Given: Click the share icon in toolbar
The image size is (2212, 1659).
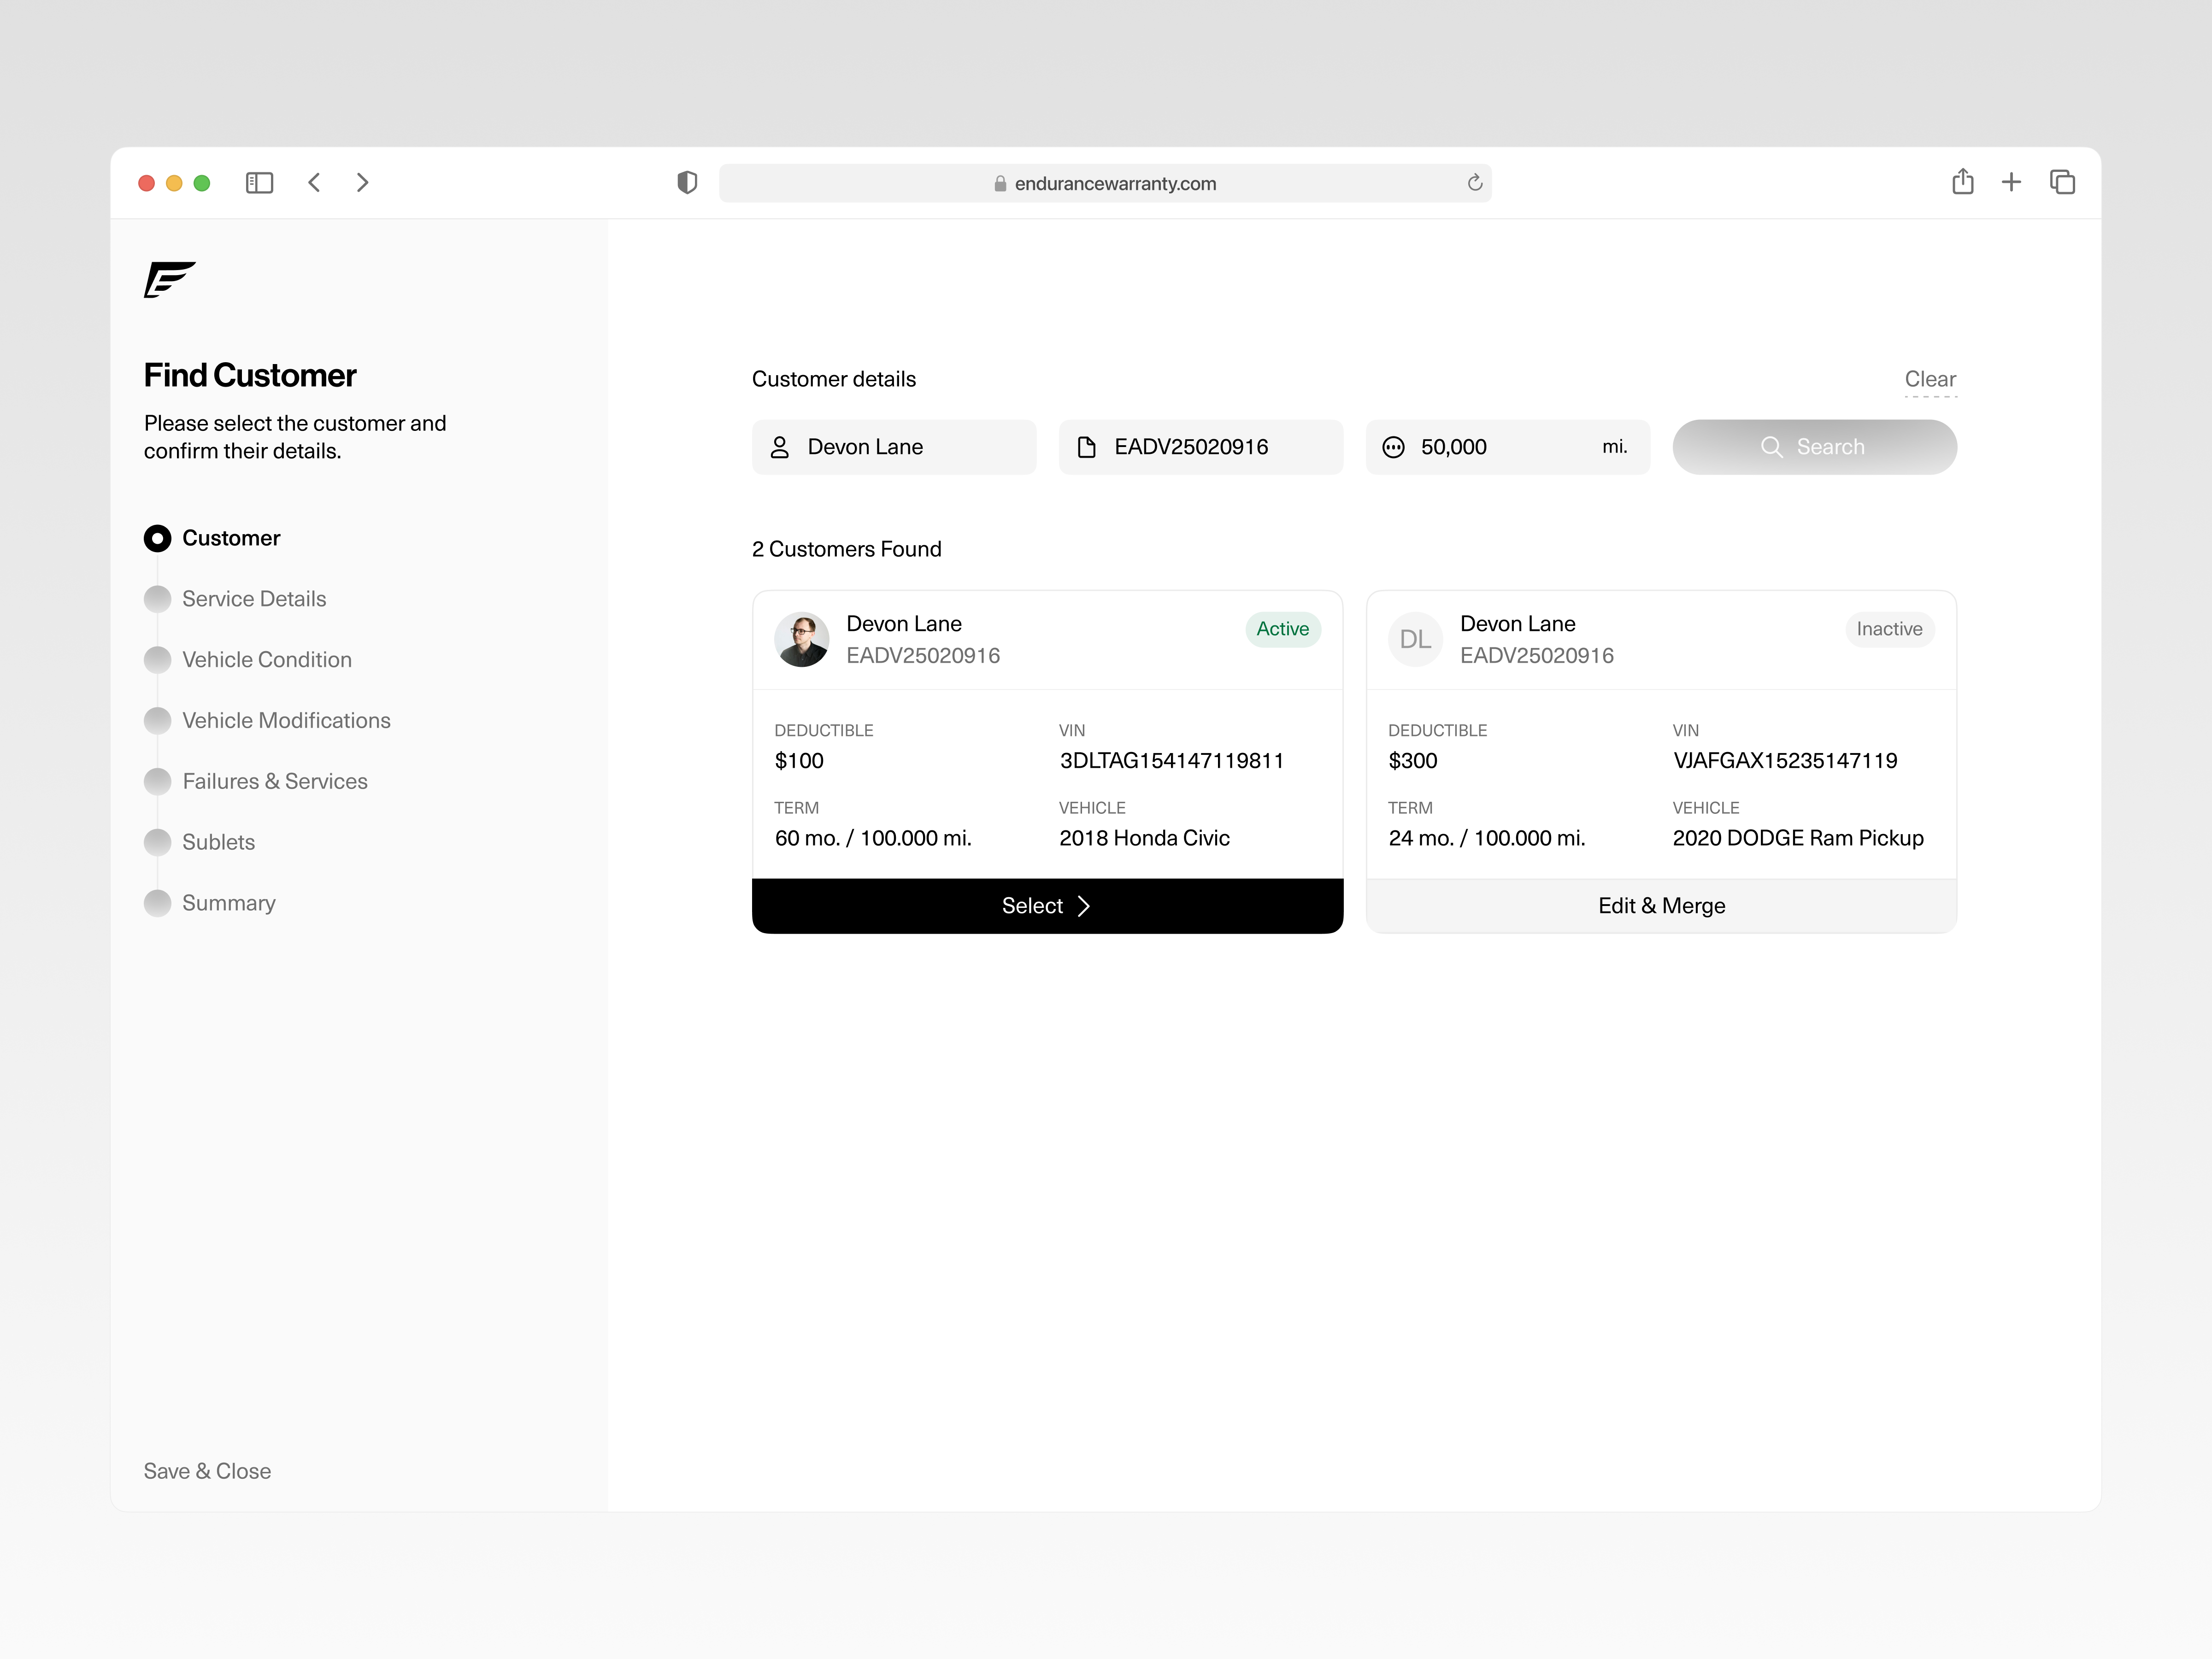Looking at the screenshot, I should pyautogui.click(x=1962, y=182).
